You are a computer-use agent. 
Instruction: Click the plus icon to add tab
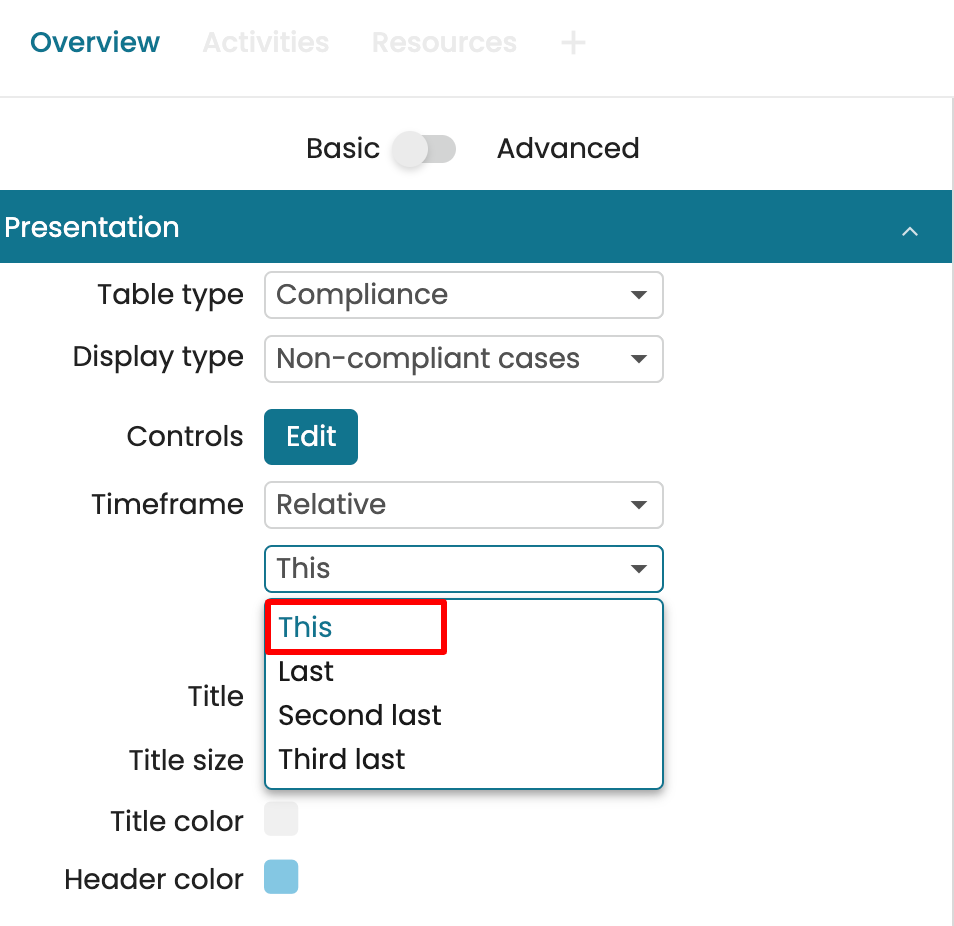(573, 43)
